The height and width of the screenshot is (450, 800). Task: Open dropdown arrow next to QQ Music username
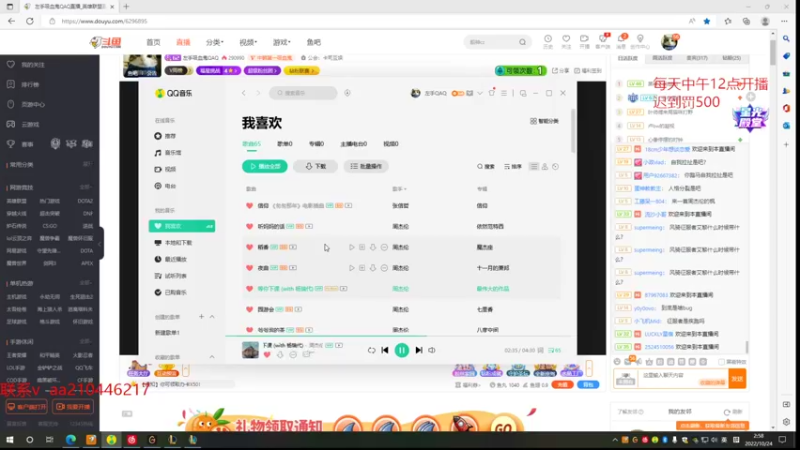480,93
